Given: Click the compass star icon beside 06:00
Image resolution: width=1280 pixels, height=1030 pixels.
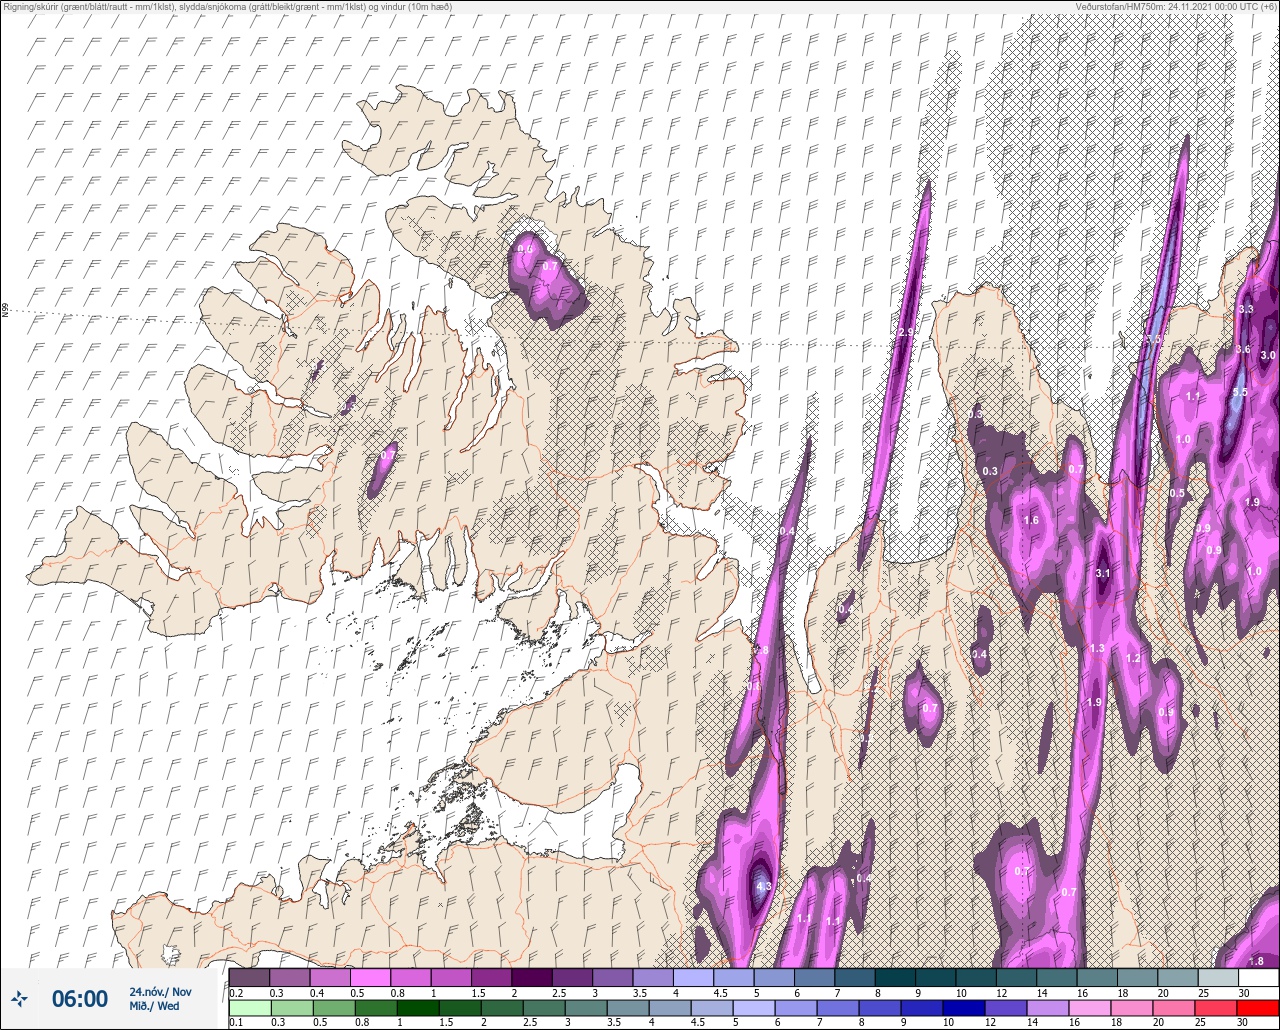Looking at the screenshot, I should (x=19, y=998).
